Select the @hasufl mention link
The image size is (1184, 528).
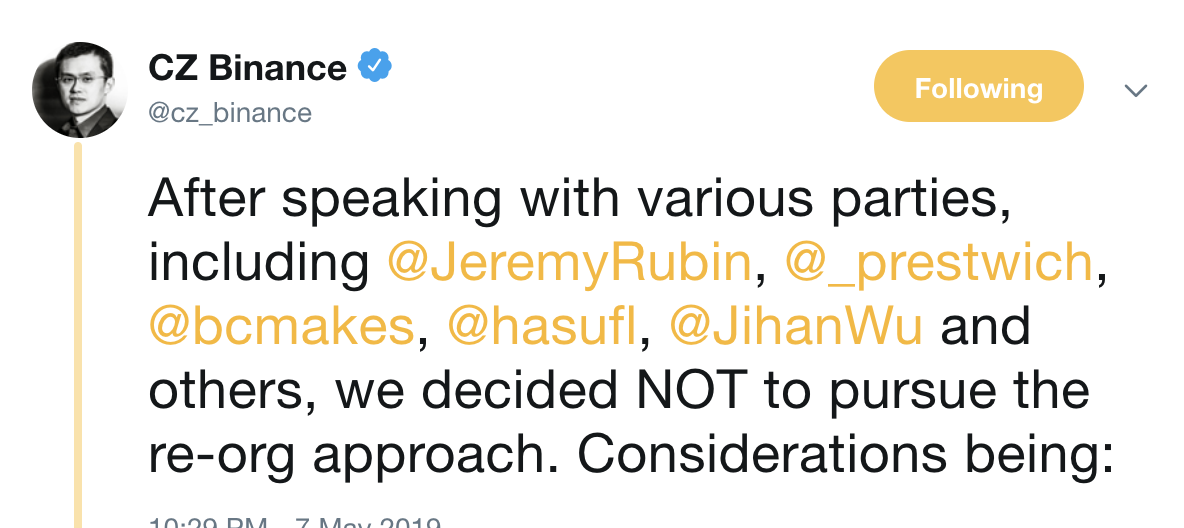click(541, 327)
